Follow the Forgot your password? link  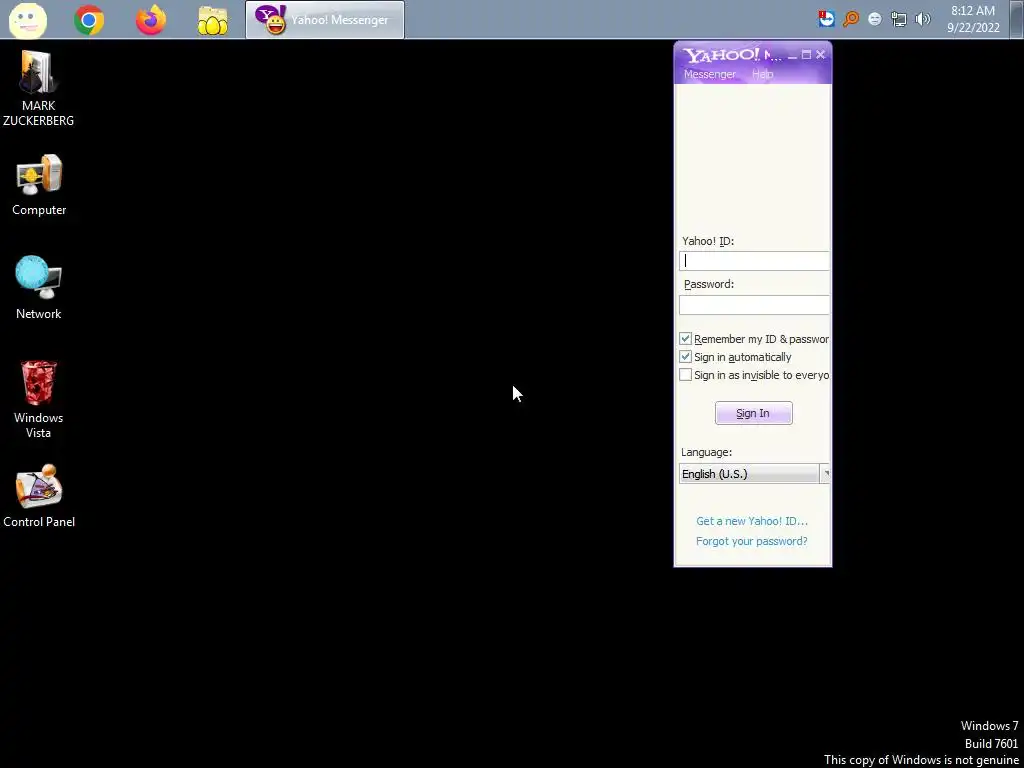[752, 541]
